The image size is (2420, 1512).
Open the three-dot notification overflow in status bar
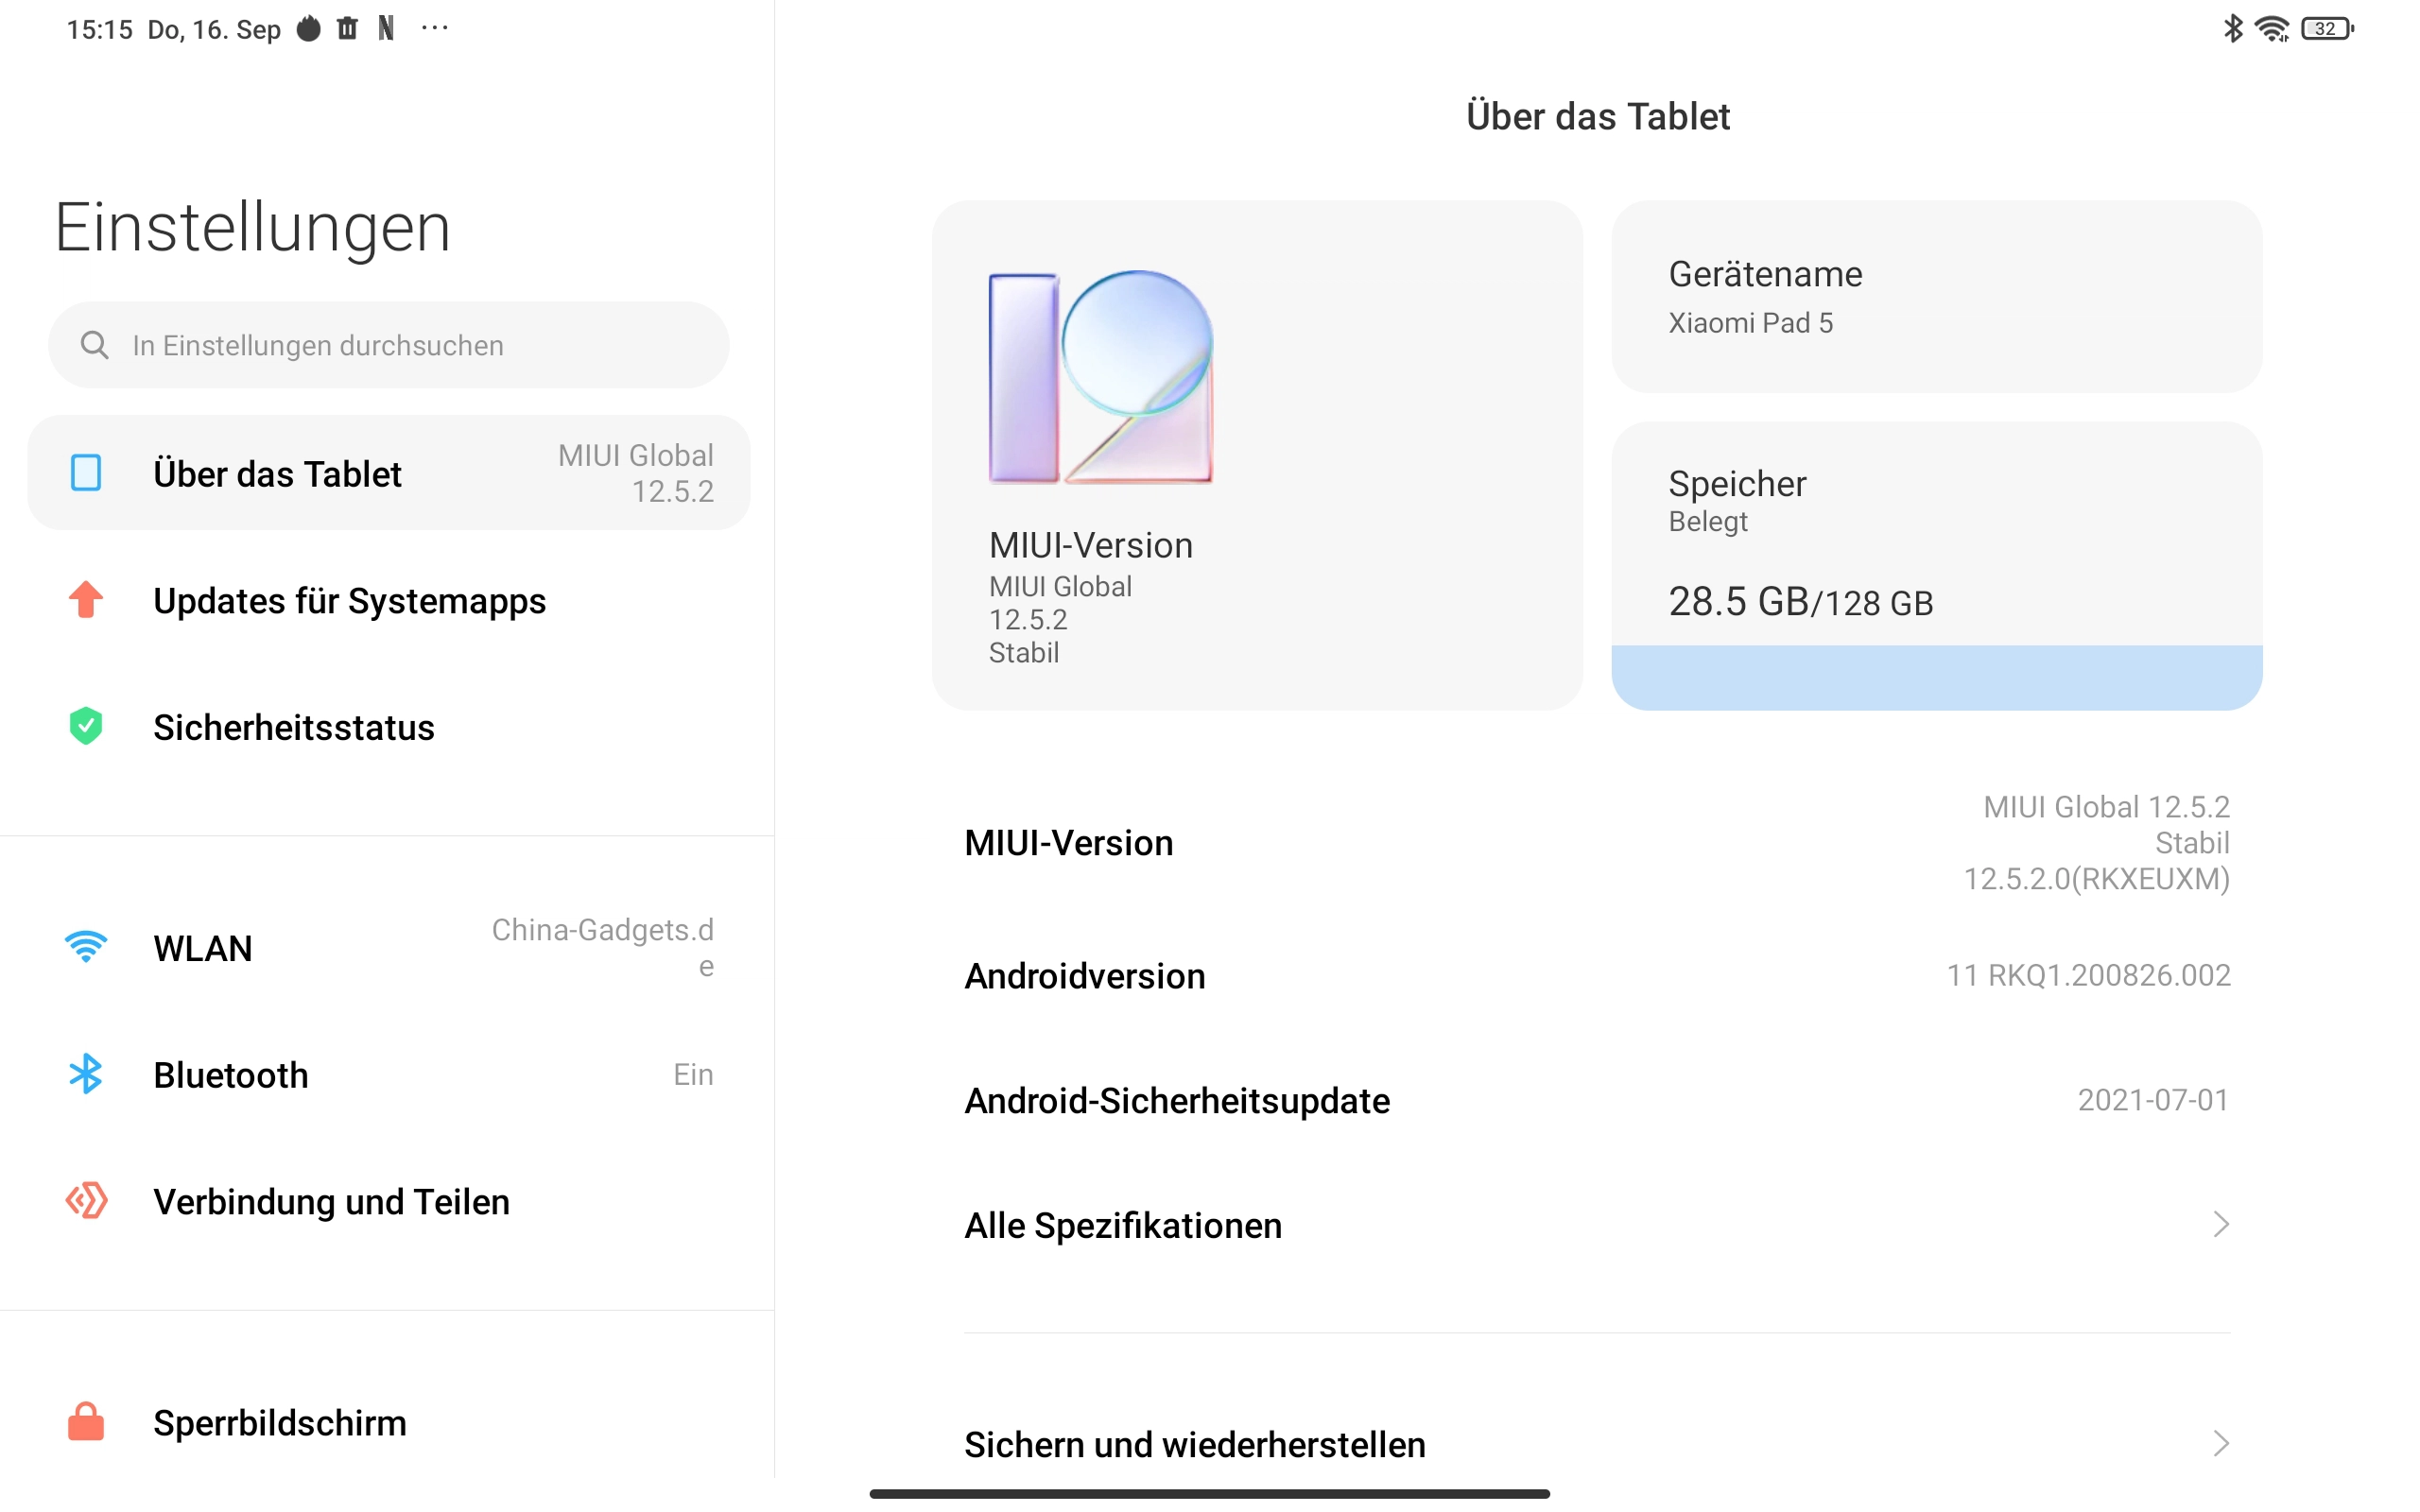(435, 29)
